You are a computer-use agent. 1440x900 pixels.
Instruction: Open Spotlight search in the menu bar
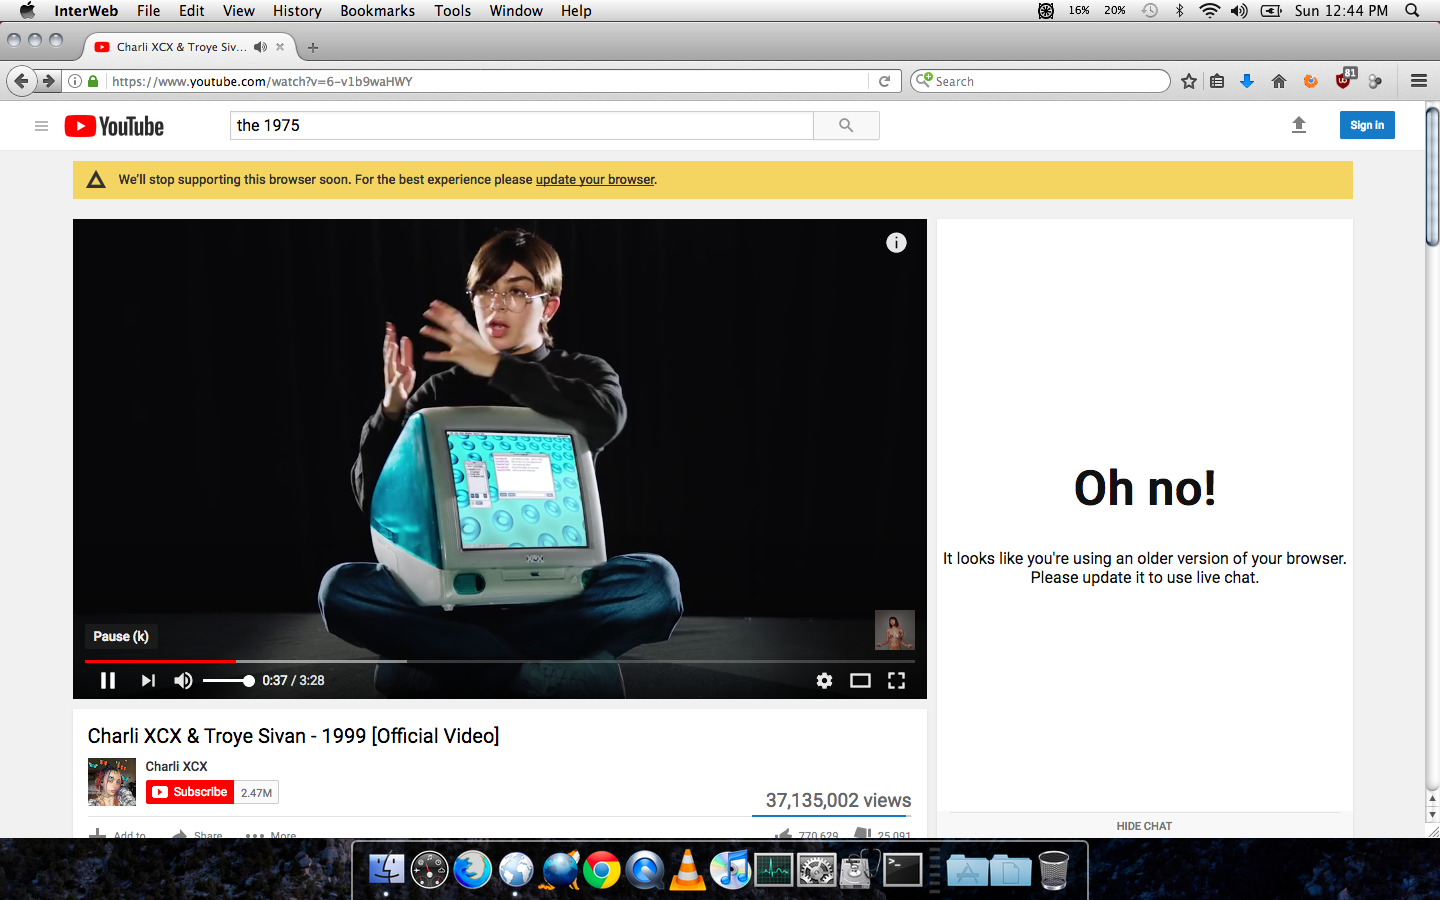[x=1412, y=10]
